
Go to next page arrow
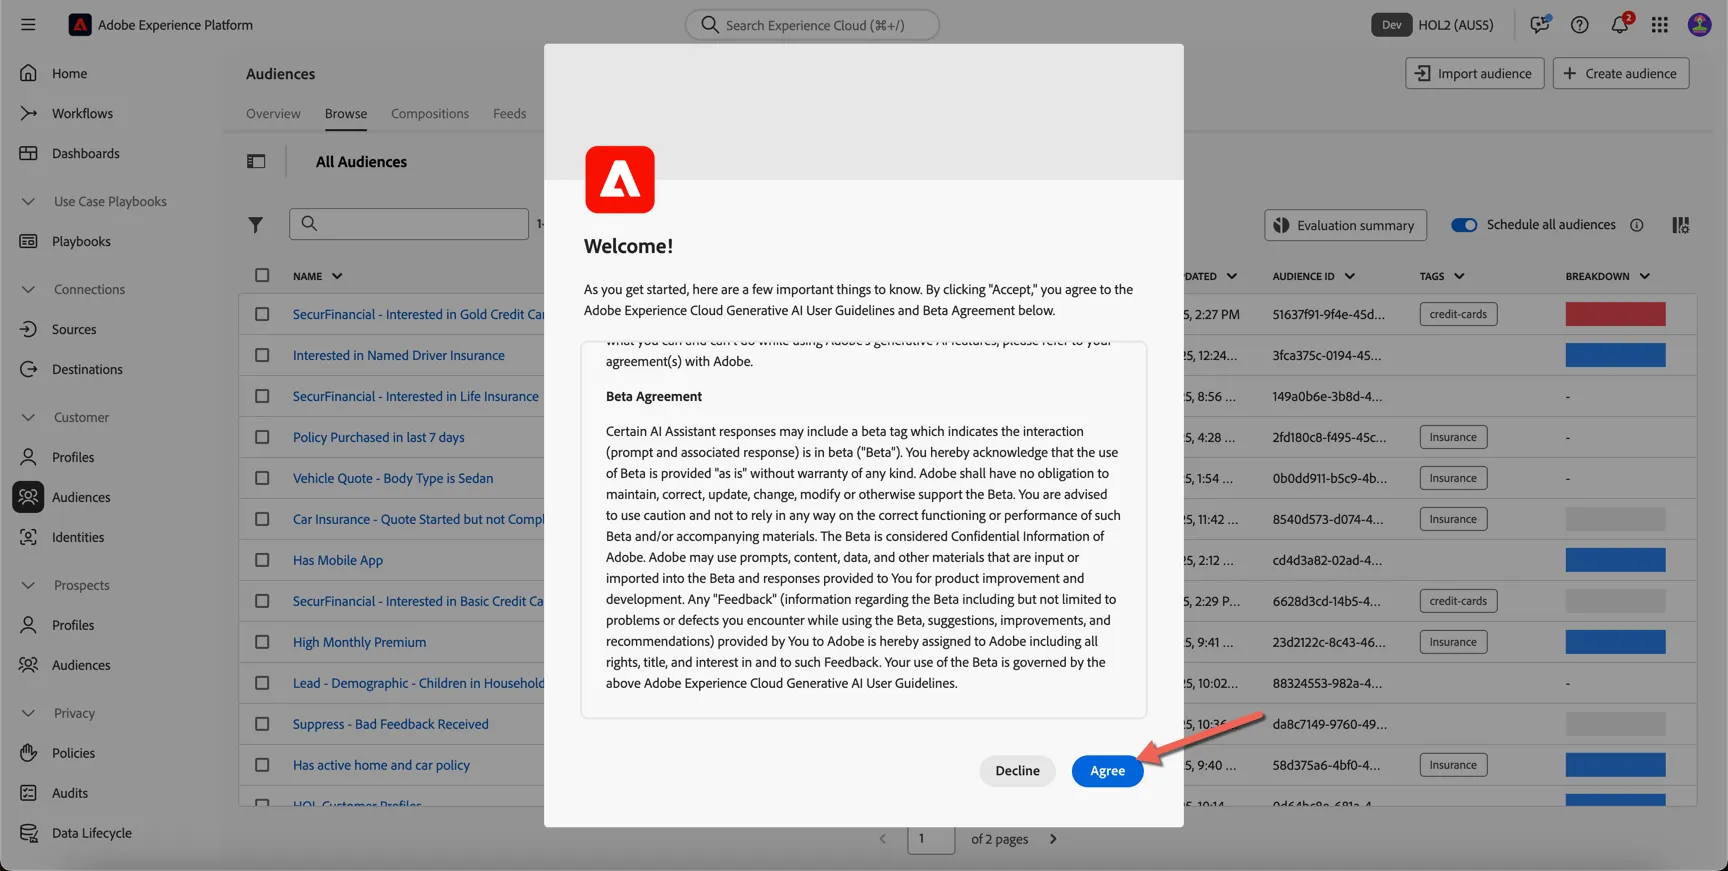point(1053,839)
